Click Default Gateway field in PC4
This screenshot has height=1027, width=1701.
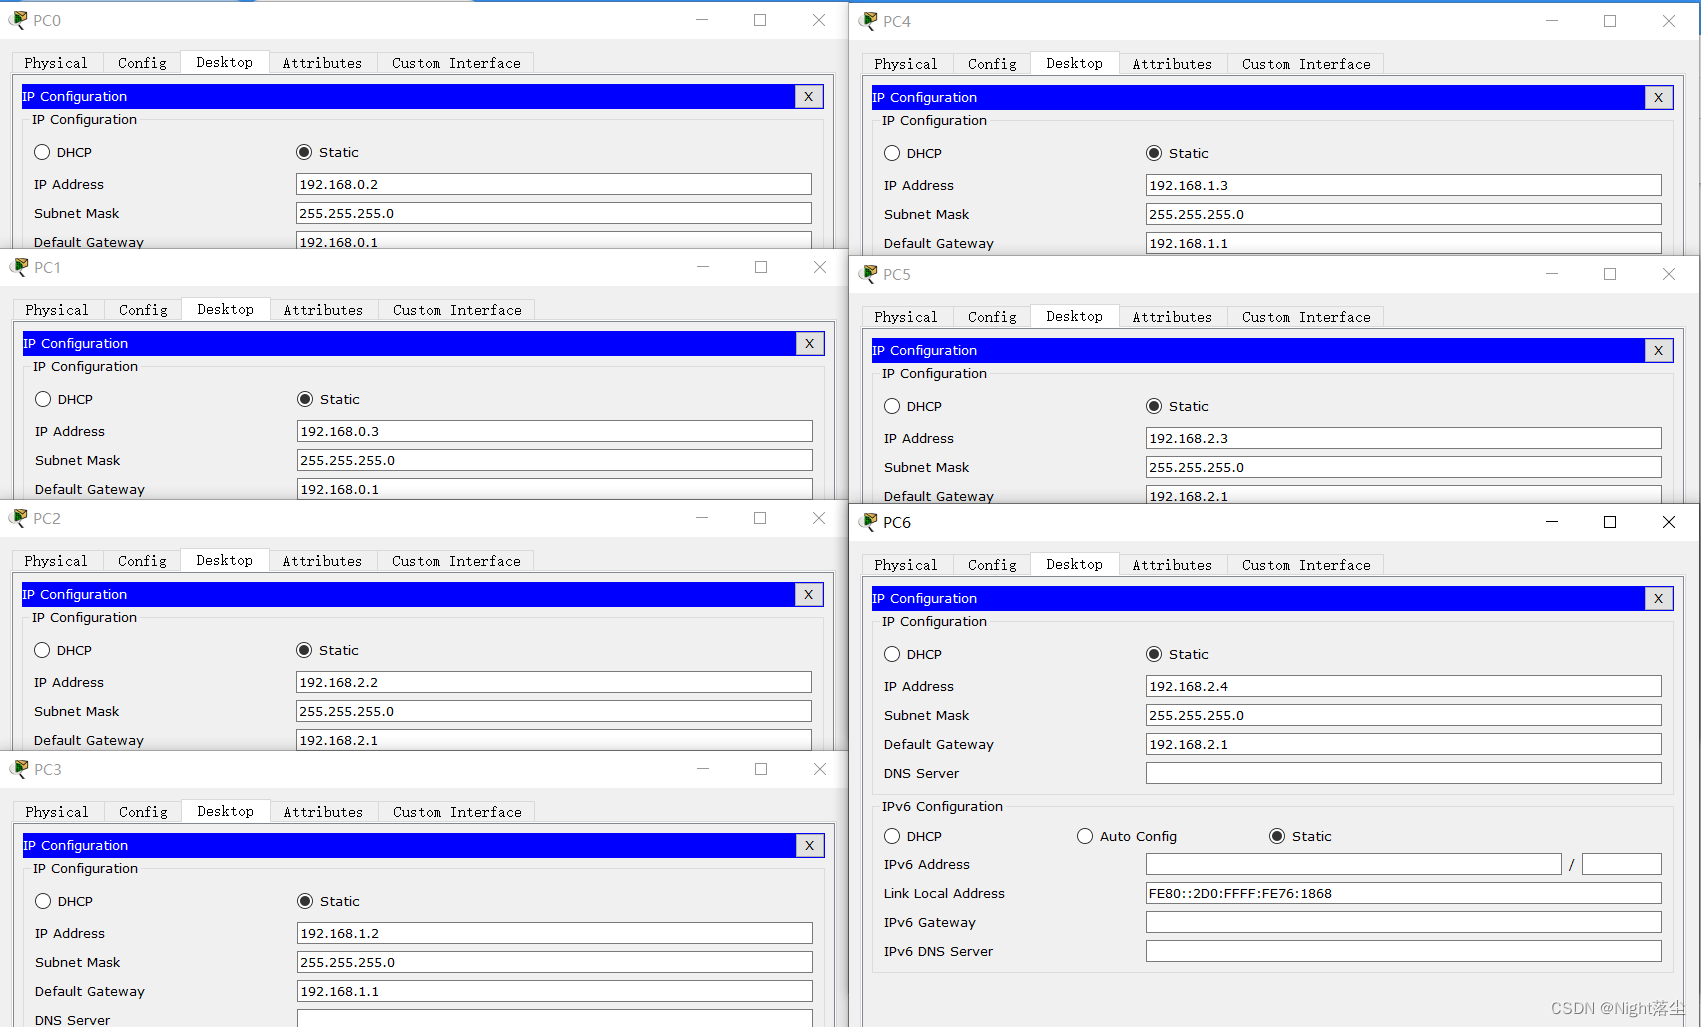[x=1404, y=243]
